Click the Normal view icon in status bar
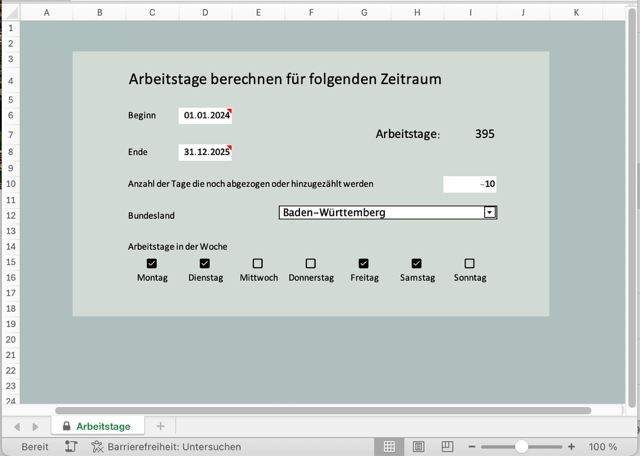Image resolution: width=640 pixels, height=456 pixels. point(390,446)
